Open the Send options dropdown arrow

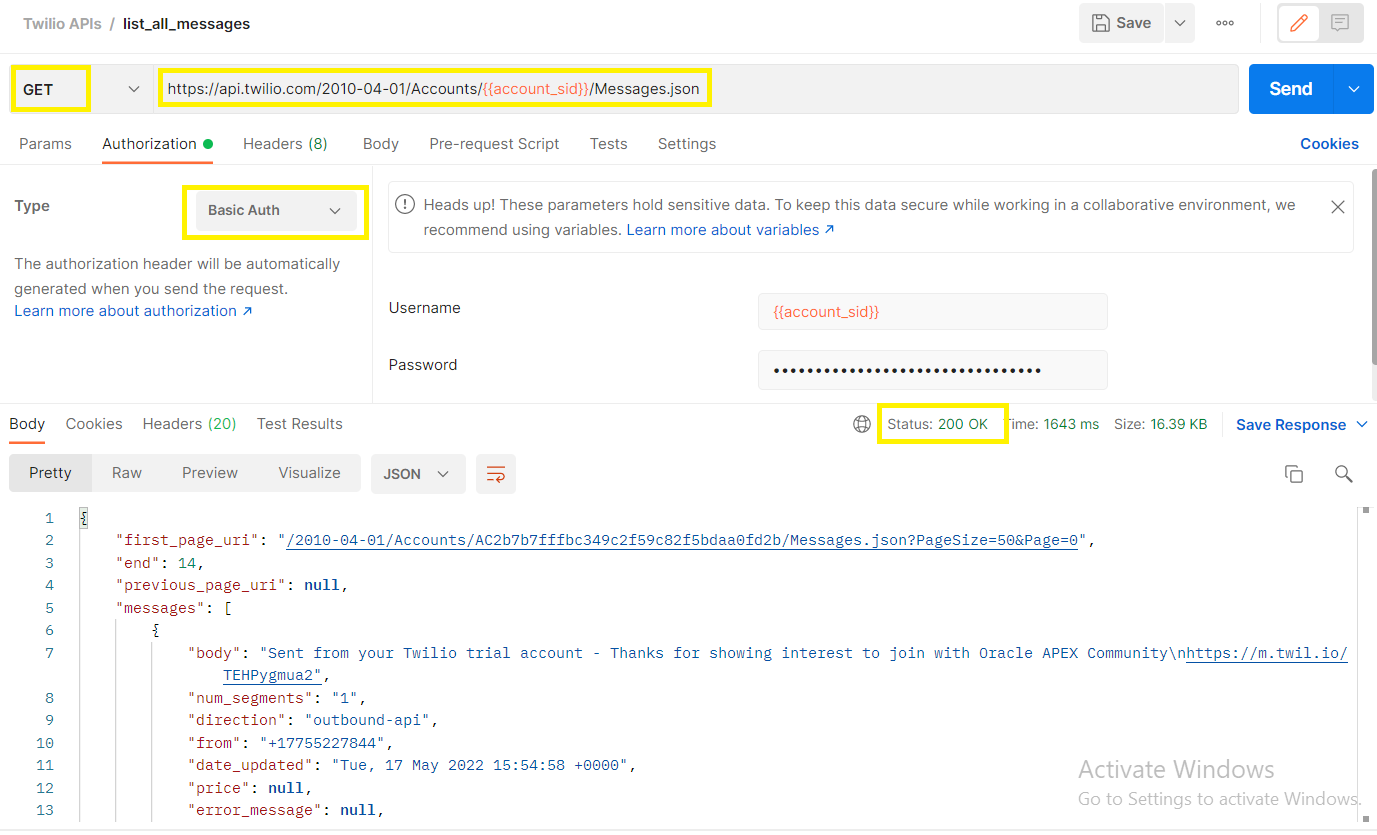[x=1354, y=89]
